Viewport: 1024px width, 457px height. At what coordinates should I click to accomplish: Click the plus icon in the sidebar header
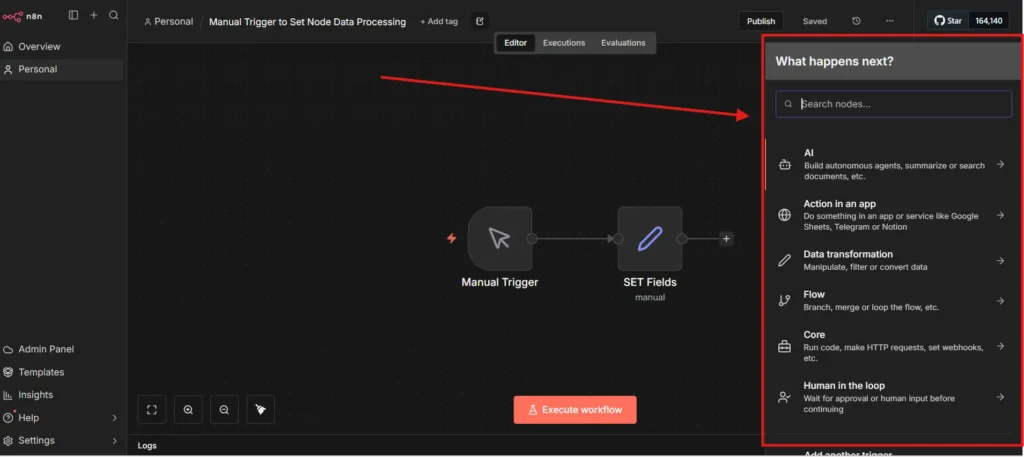tap(93, 15)
